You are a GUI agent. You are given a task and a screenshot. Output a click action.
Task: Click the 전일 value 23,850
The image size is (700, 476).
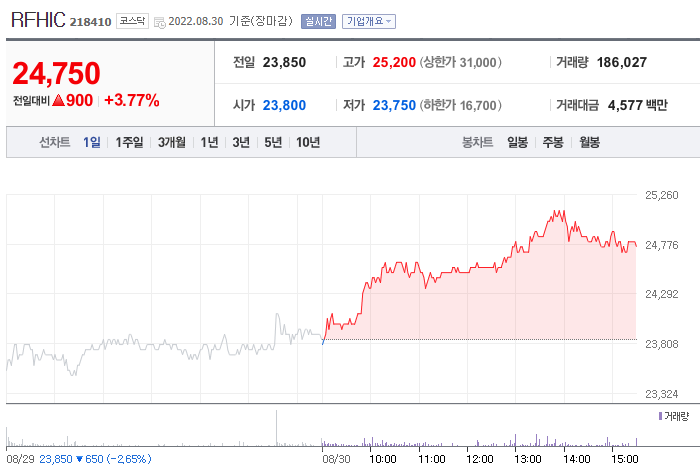[284, 62]
